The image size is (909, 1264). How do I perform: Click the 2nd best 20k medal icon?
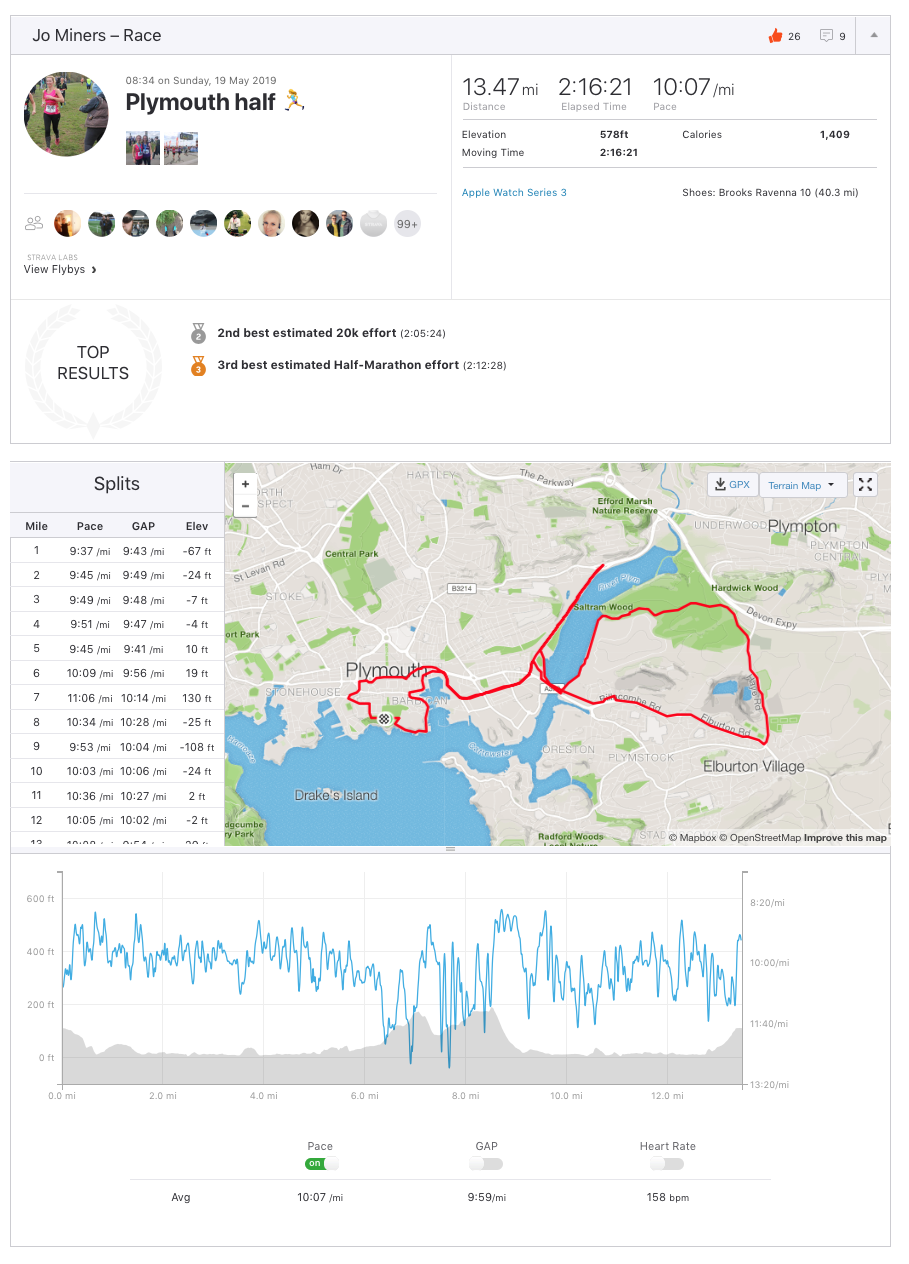pos(198,333)
